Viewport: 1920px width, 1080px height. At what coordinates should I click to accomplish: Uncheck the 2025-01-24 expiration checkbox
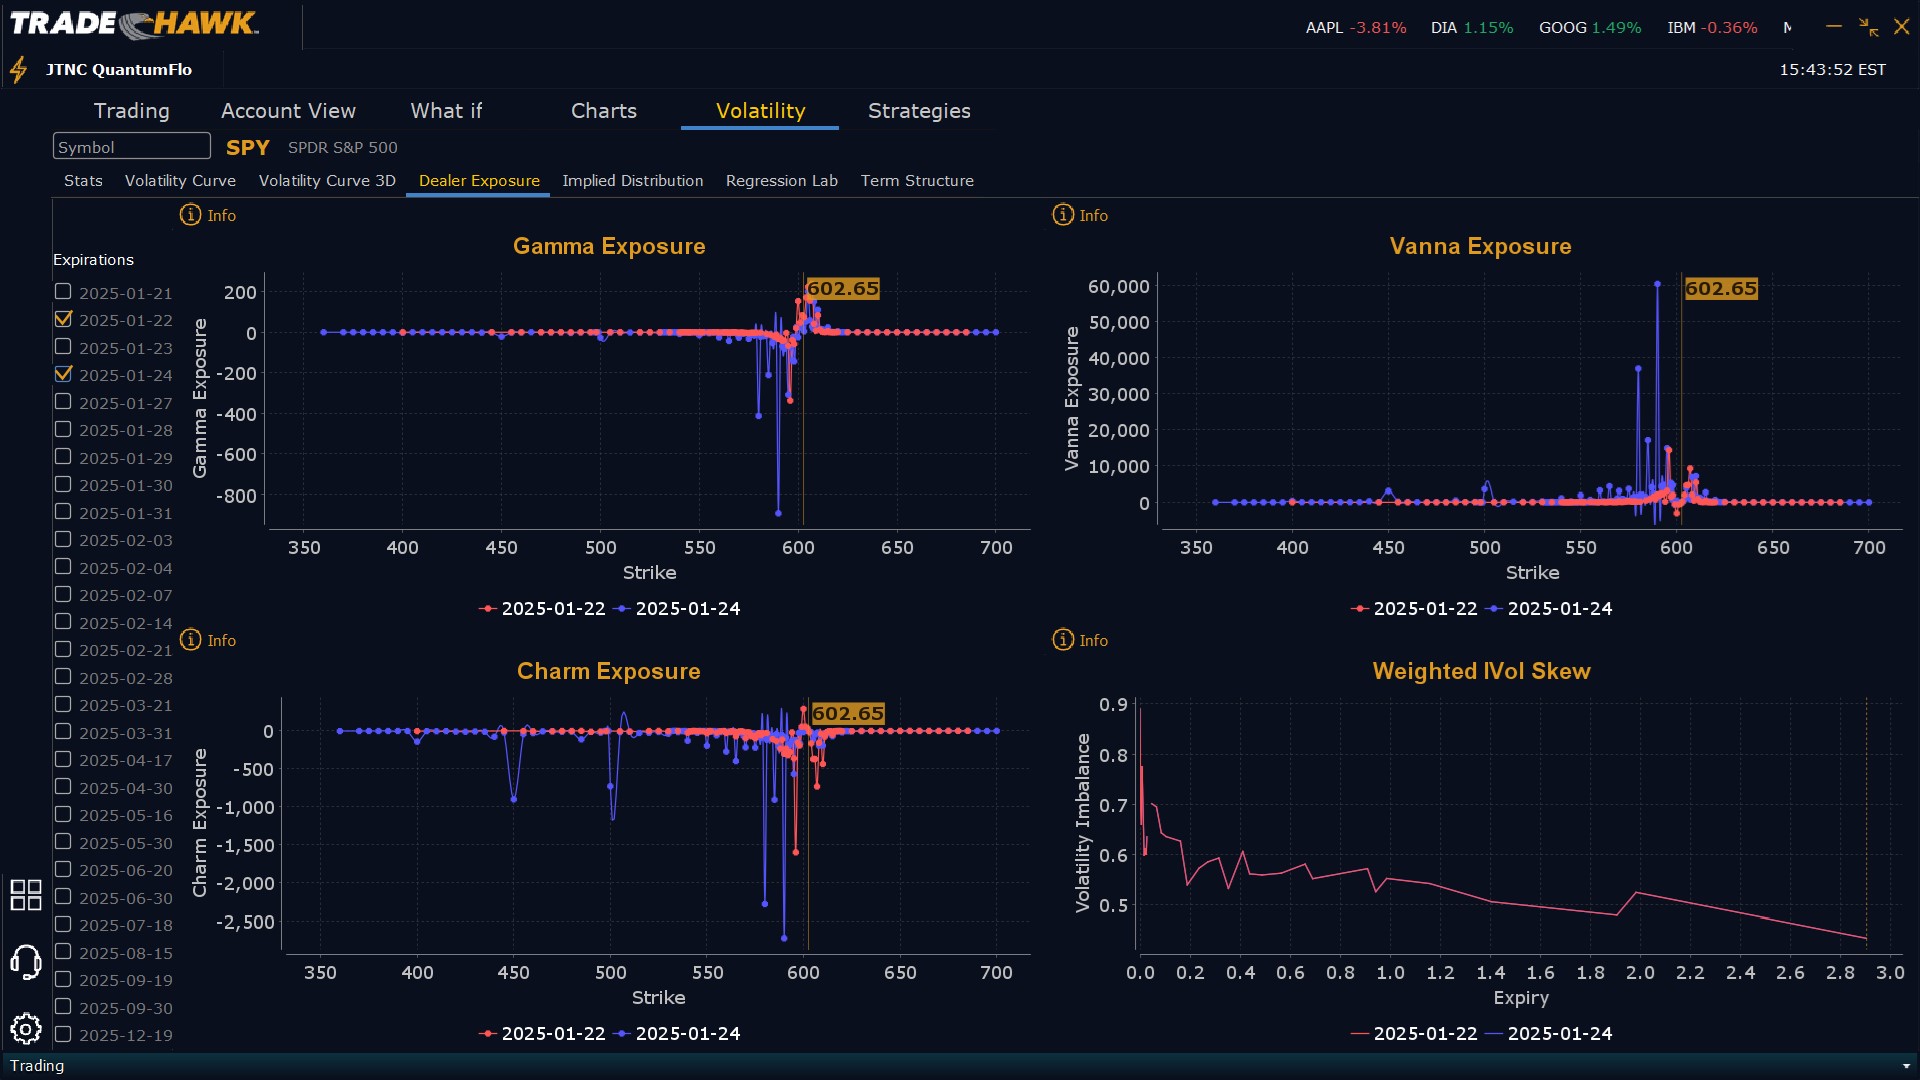pos(63,374)
